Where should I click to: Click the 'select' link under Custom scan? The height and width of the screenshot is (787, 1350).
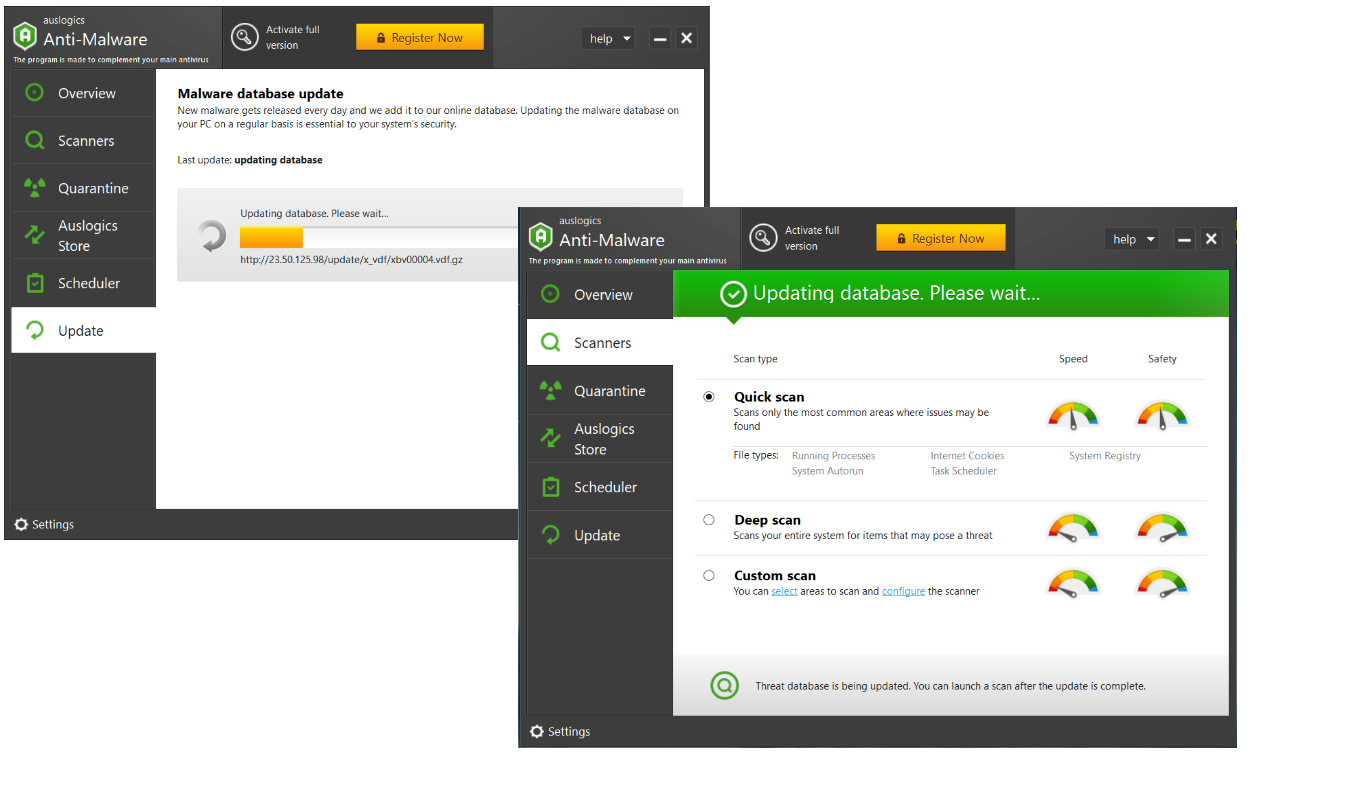click(784, 591)
